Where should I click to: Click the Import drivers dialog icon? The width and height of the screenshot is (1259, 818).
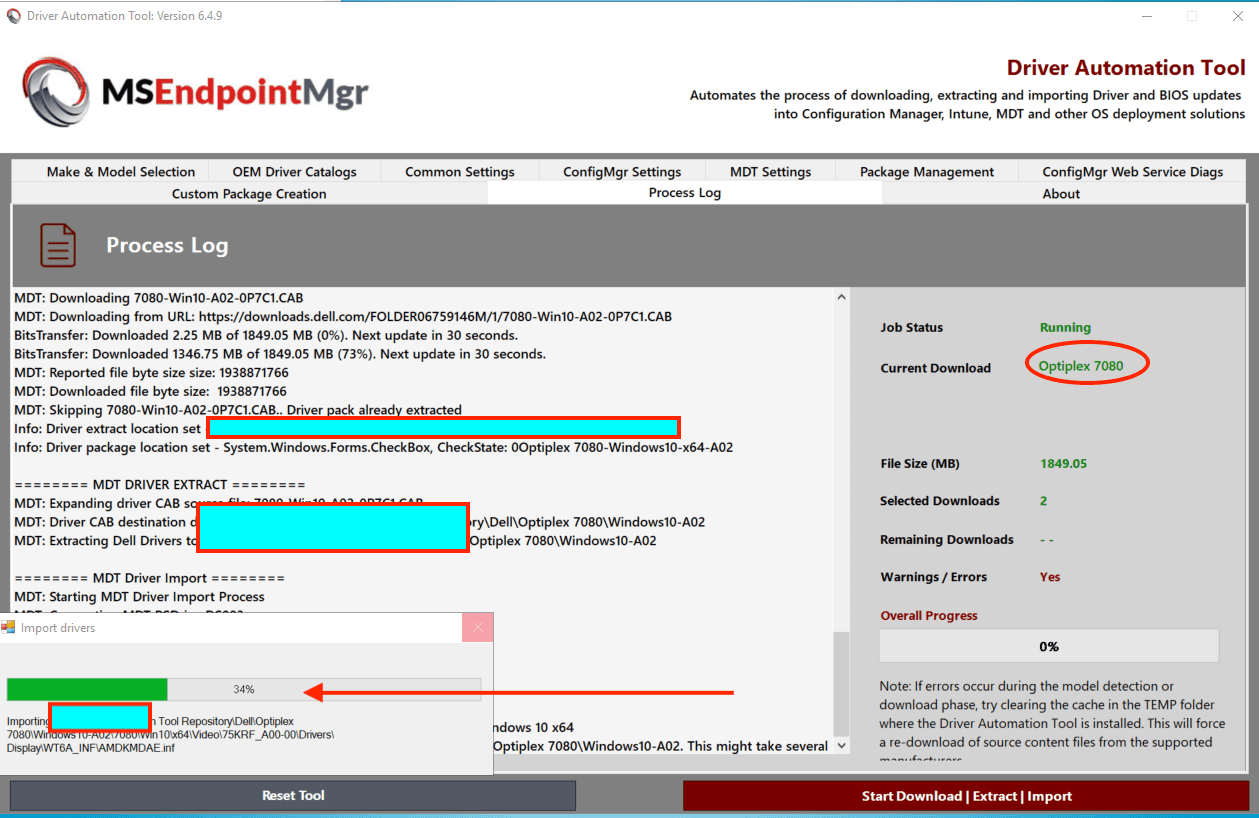coord(9,628)
